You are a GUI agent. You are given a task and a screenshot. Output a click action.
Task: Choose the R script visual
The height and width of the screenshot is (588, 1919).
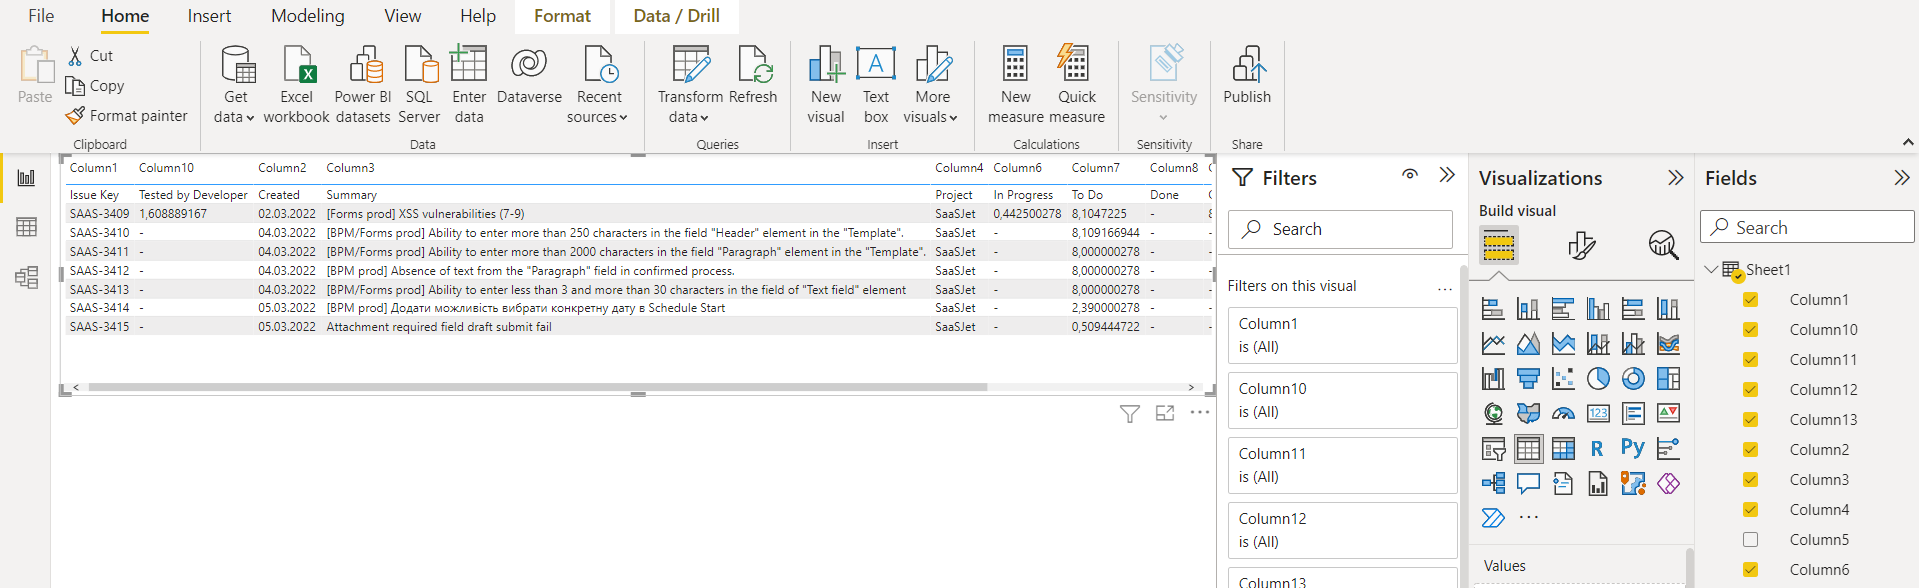click(x=1598, y=449)
